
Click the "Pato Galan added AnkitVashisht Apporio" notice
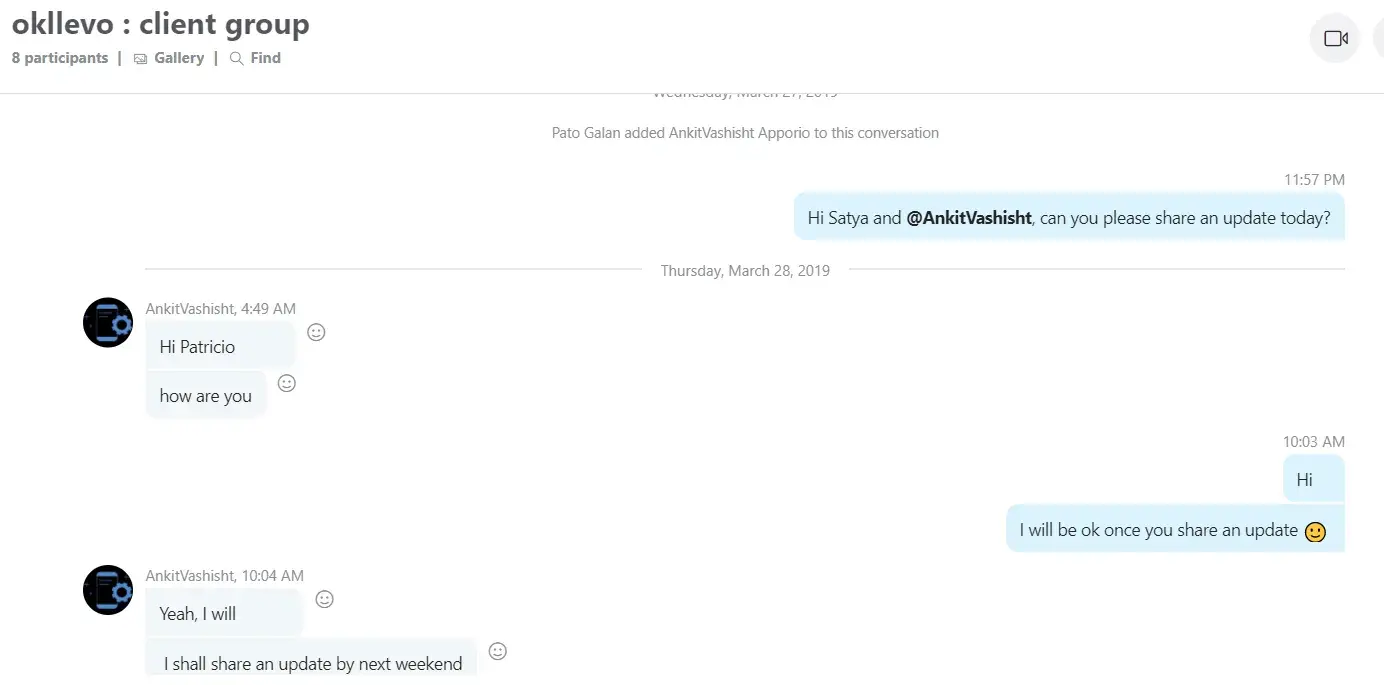click(x=745, y=132)
